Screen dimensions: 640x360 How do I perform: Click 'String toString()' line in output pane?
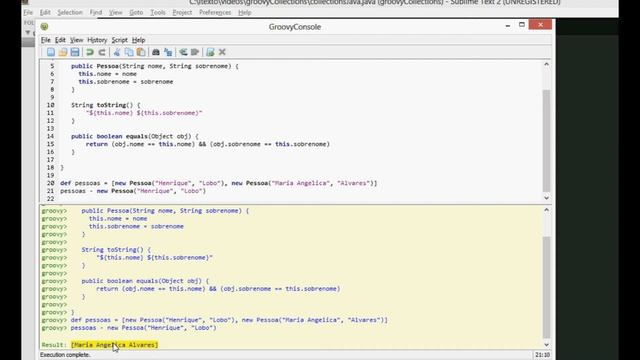(116, 249)
